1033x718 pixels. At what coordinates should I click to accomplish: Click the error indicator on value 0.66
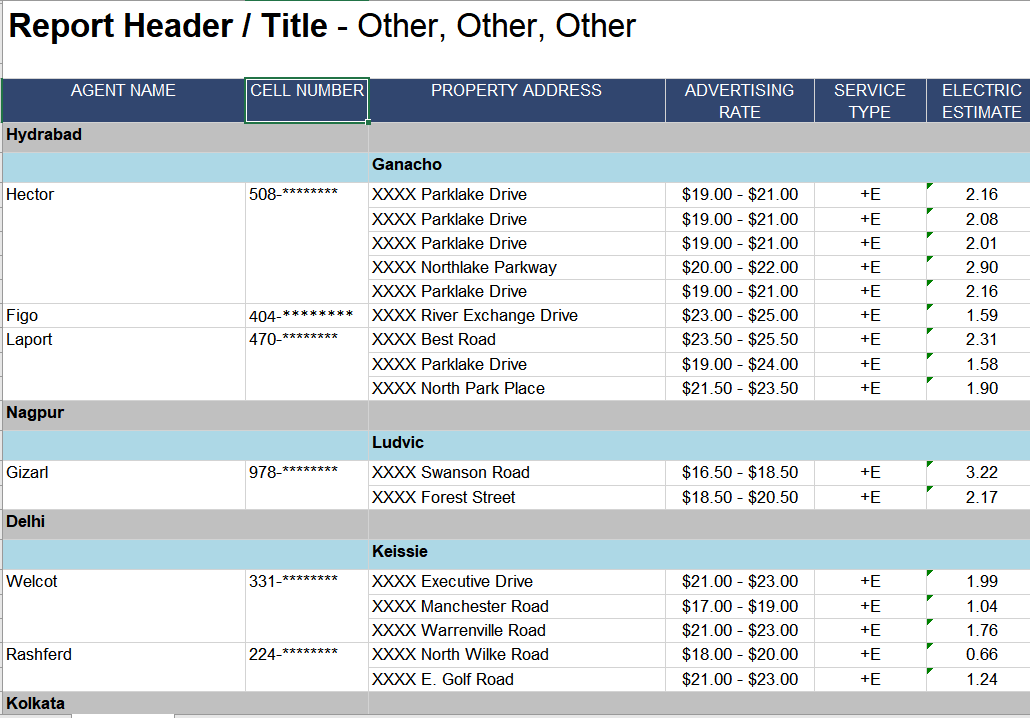click(x=931, y=648)
